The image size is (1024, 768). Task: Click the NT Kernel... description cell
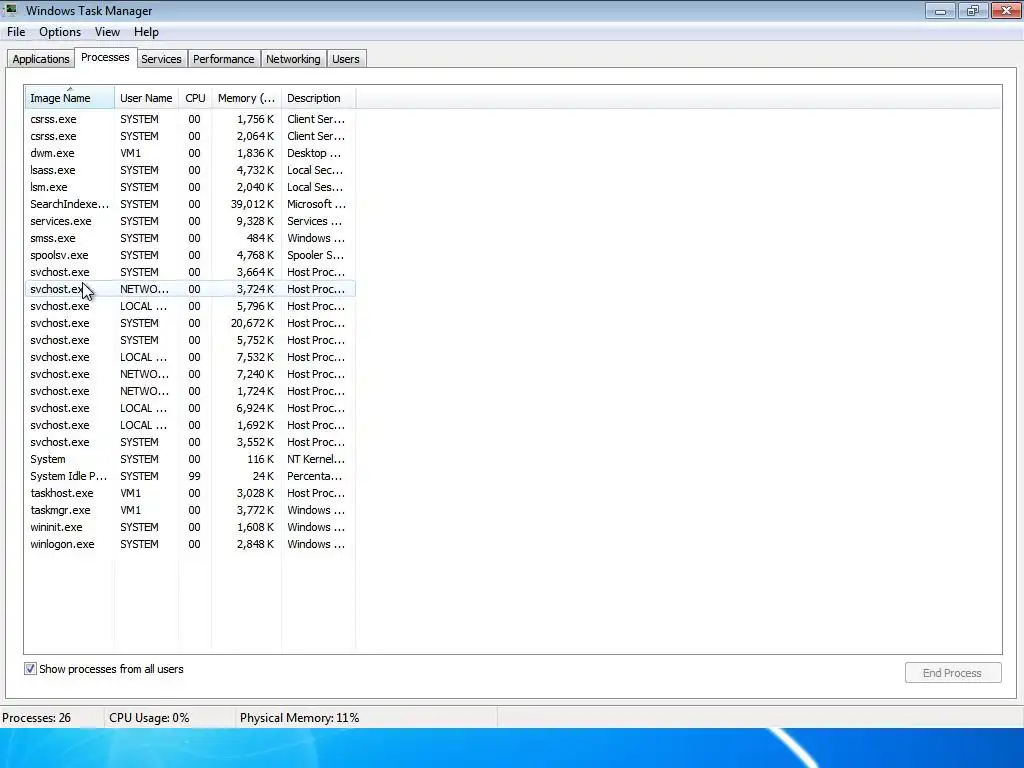click(316, 459)
